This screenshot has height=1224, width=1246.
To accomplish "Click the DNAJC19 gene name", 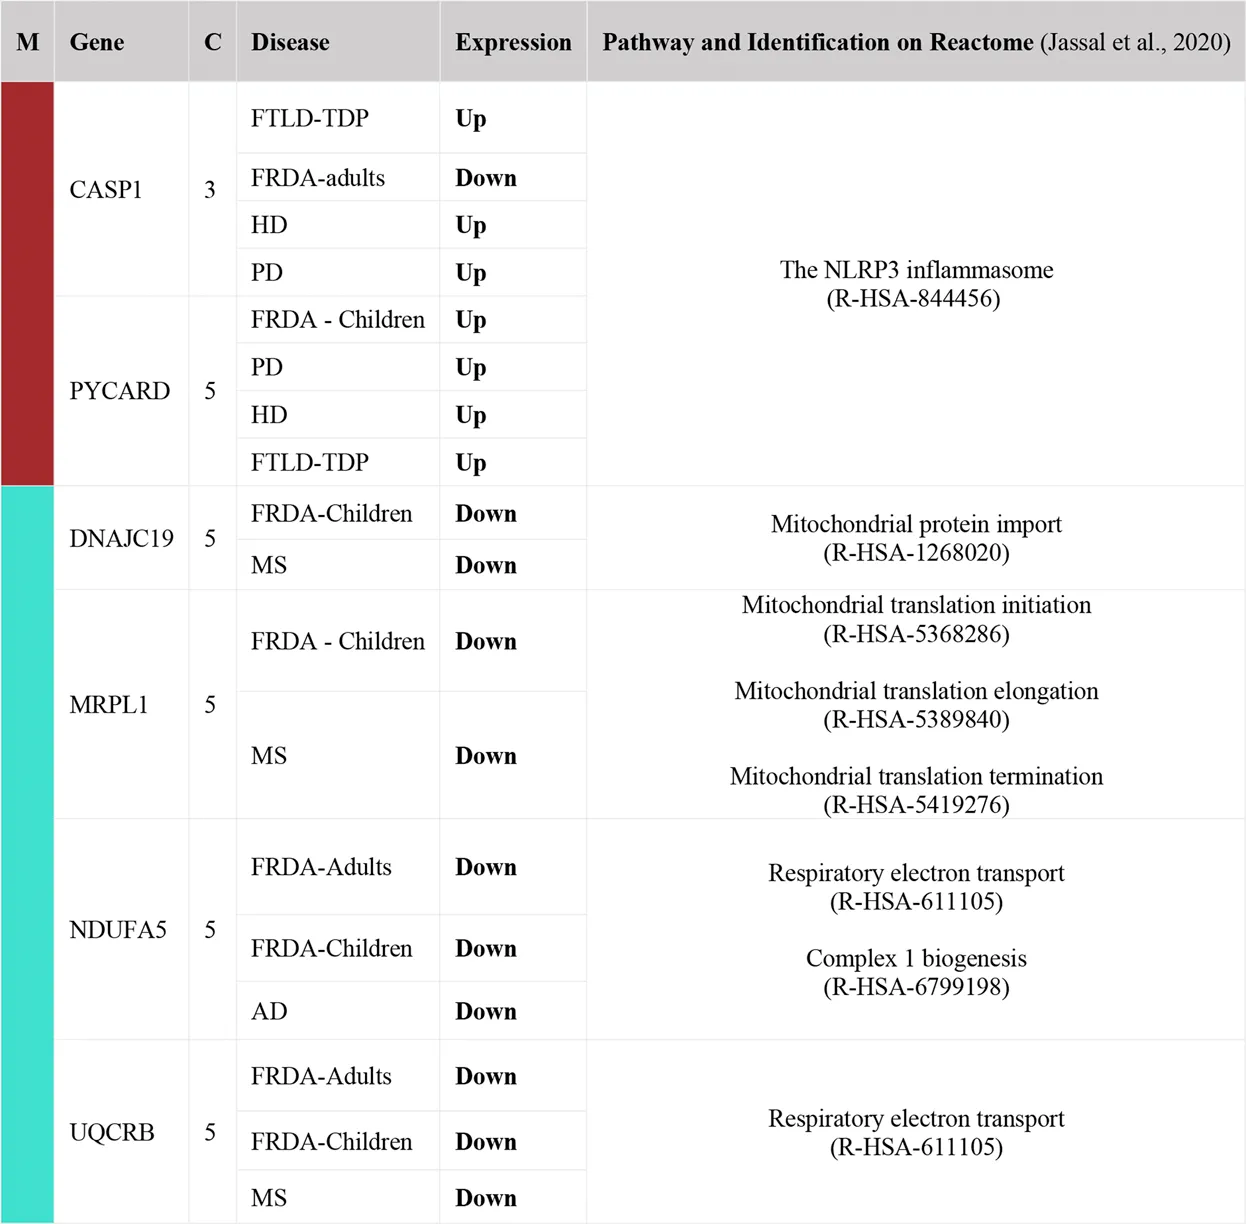I will click(x=121, y=539).
